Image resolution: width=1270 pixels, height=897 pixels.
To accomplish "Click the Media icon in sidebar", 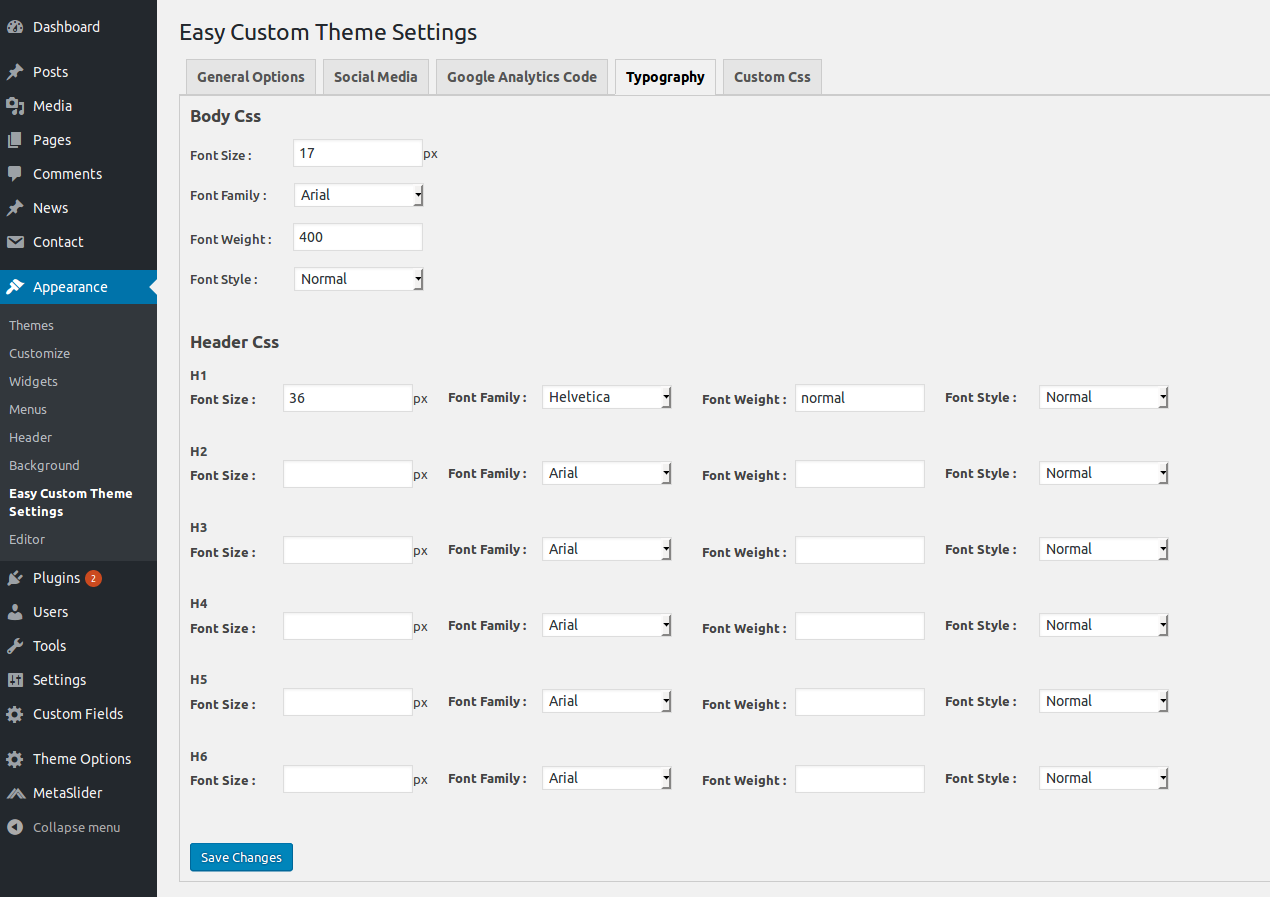I will point(15,106).
